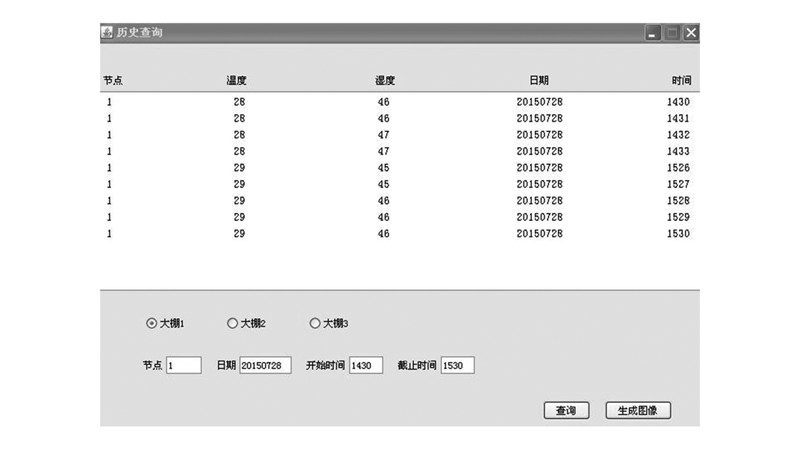Pick the last row with time 1530

point(400,233)
